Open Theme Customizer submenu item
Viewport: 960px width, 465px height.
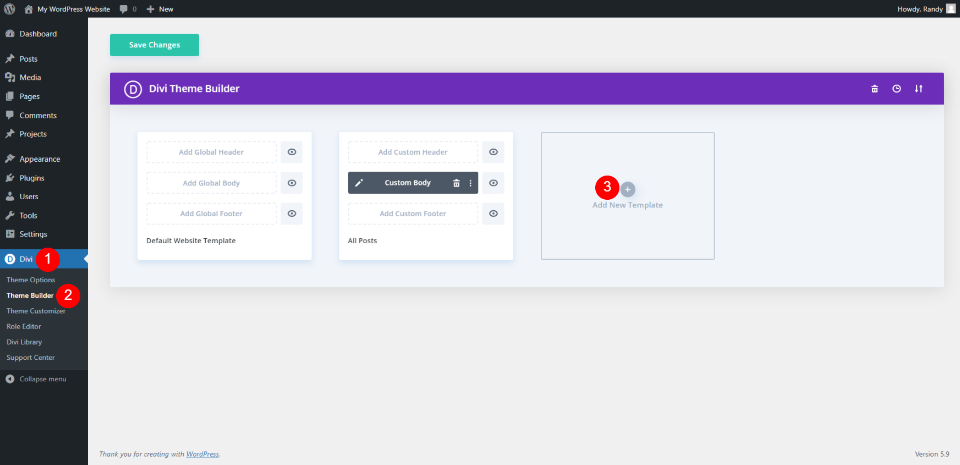(36, 311)
